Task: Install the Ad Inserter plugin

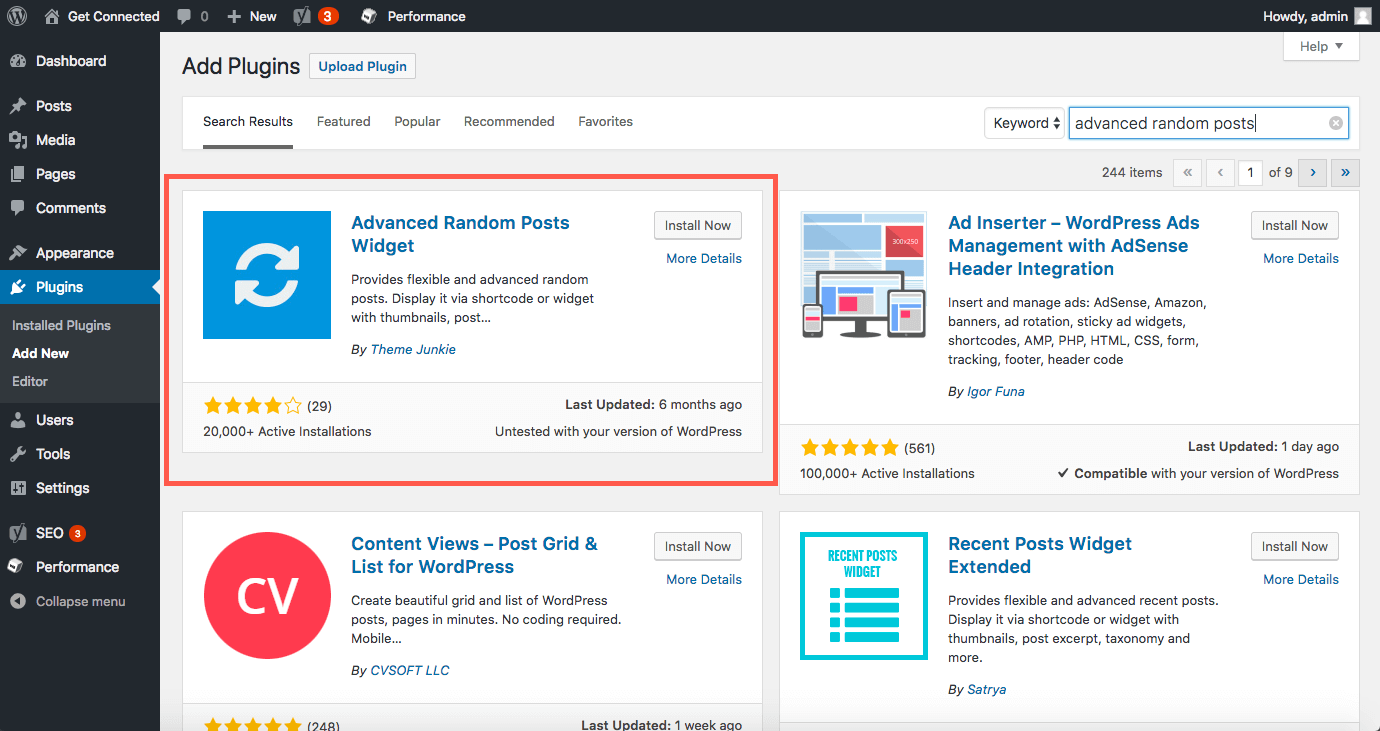Action: [x=1295, y=225]
